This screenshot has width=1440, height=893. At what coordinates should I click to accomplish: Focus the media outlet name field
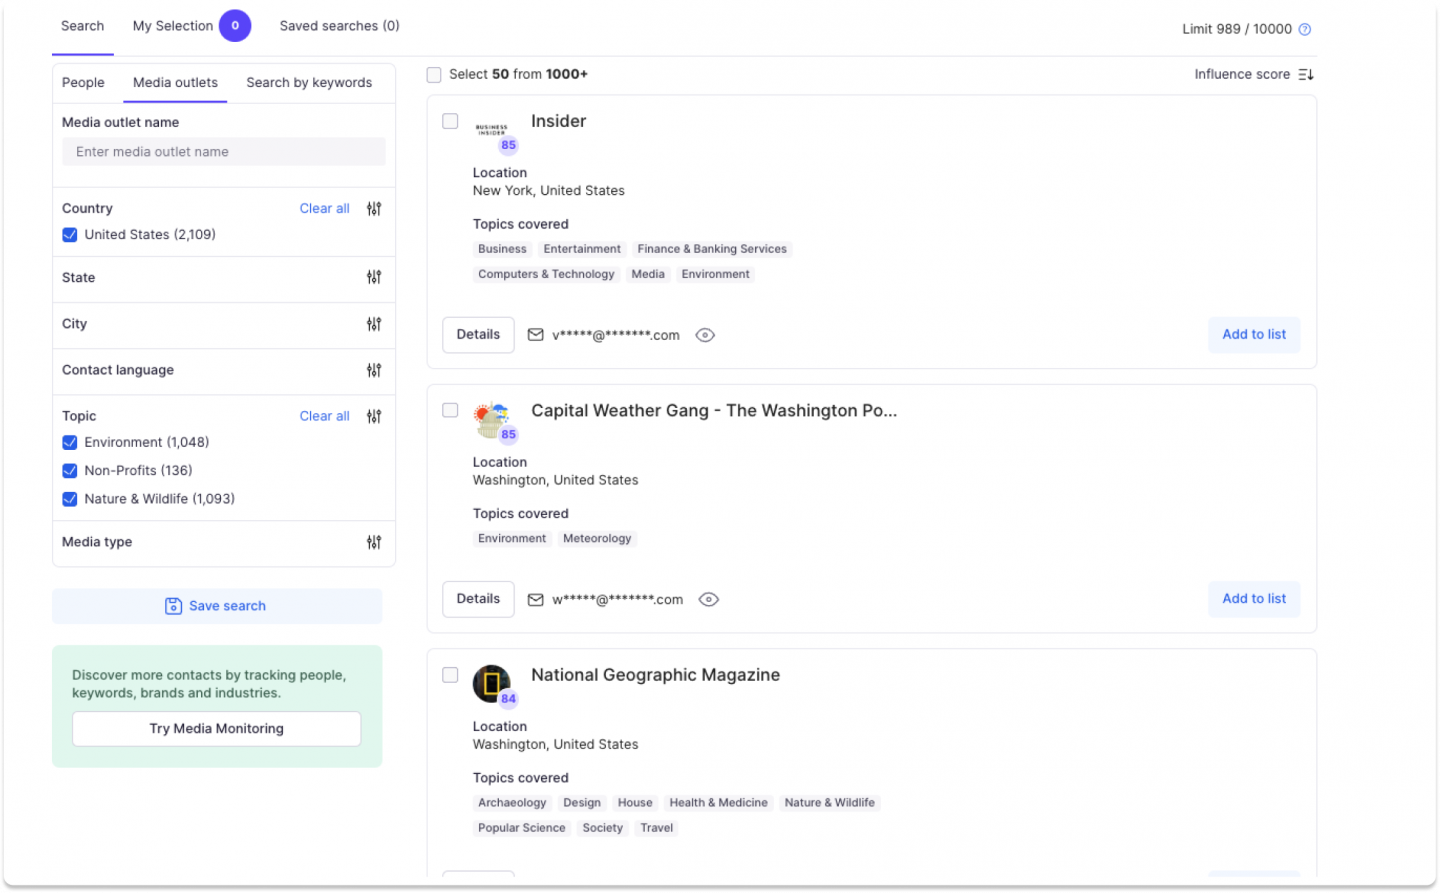[223, 152]
